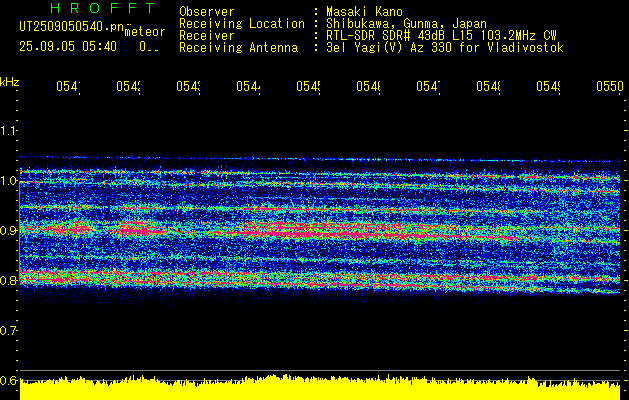Click the Observer field label
Screen dimensions: 629x400
pyautogui.click(x=207, y=11)
